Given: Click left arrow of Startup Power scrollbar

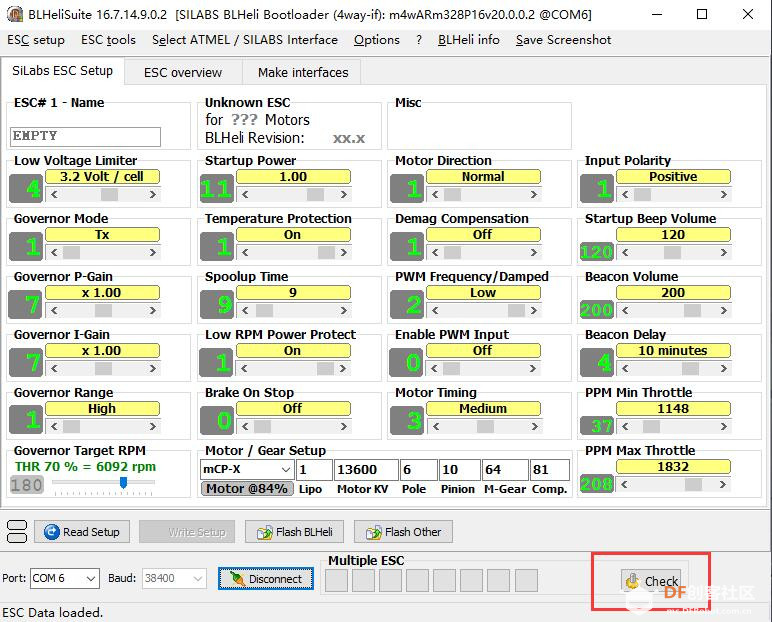Looking at the screenshot, I should (245, 195).
